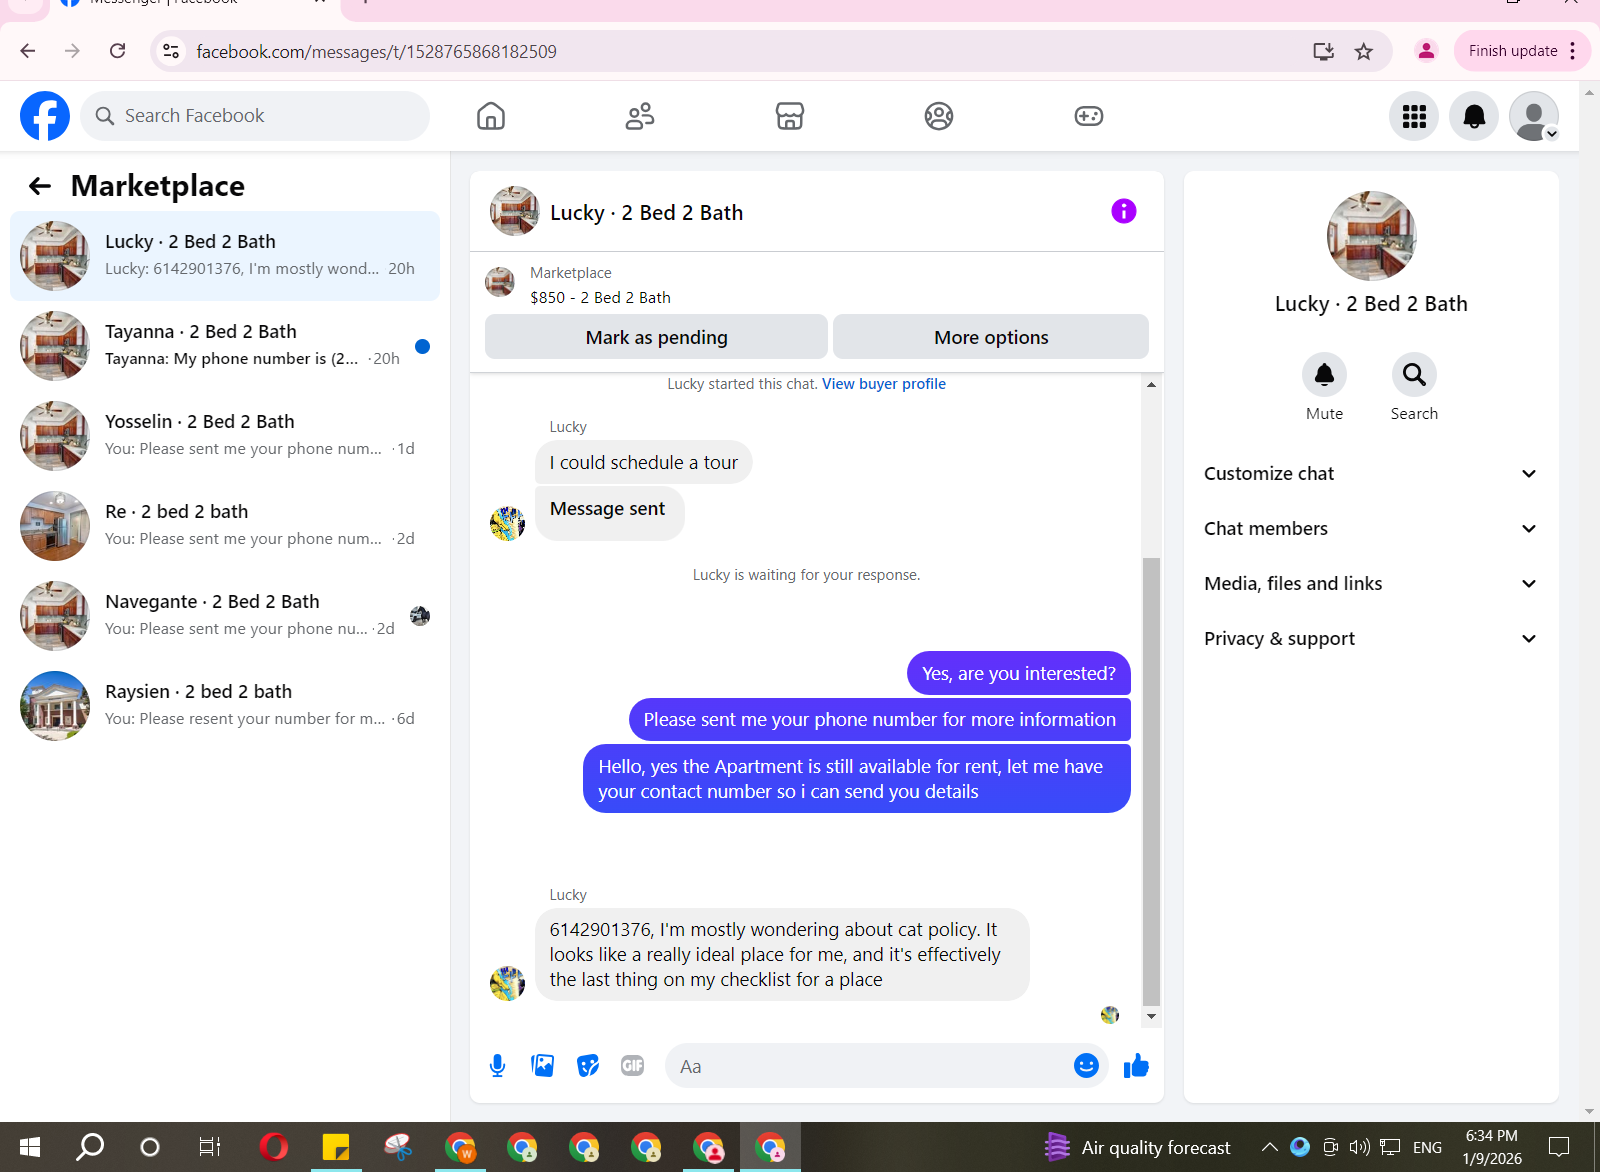Open the Gaming controller icon
Screen dimensions: 1600x1172
click(x=1089, y=116)
